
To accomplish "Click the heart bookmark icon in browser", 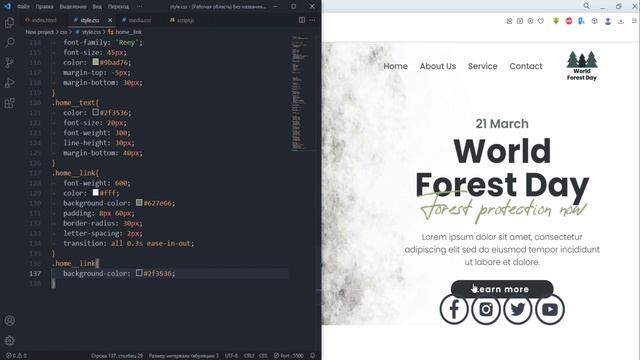I will [x=541, y=21].
